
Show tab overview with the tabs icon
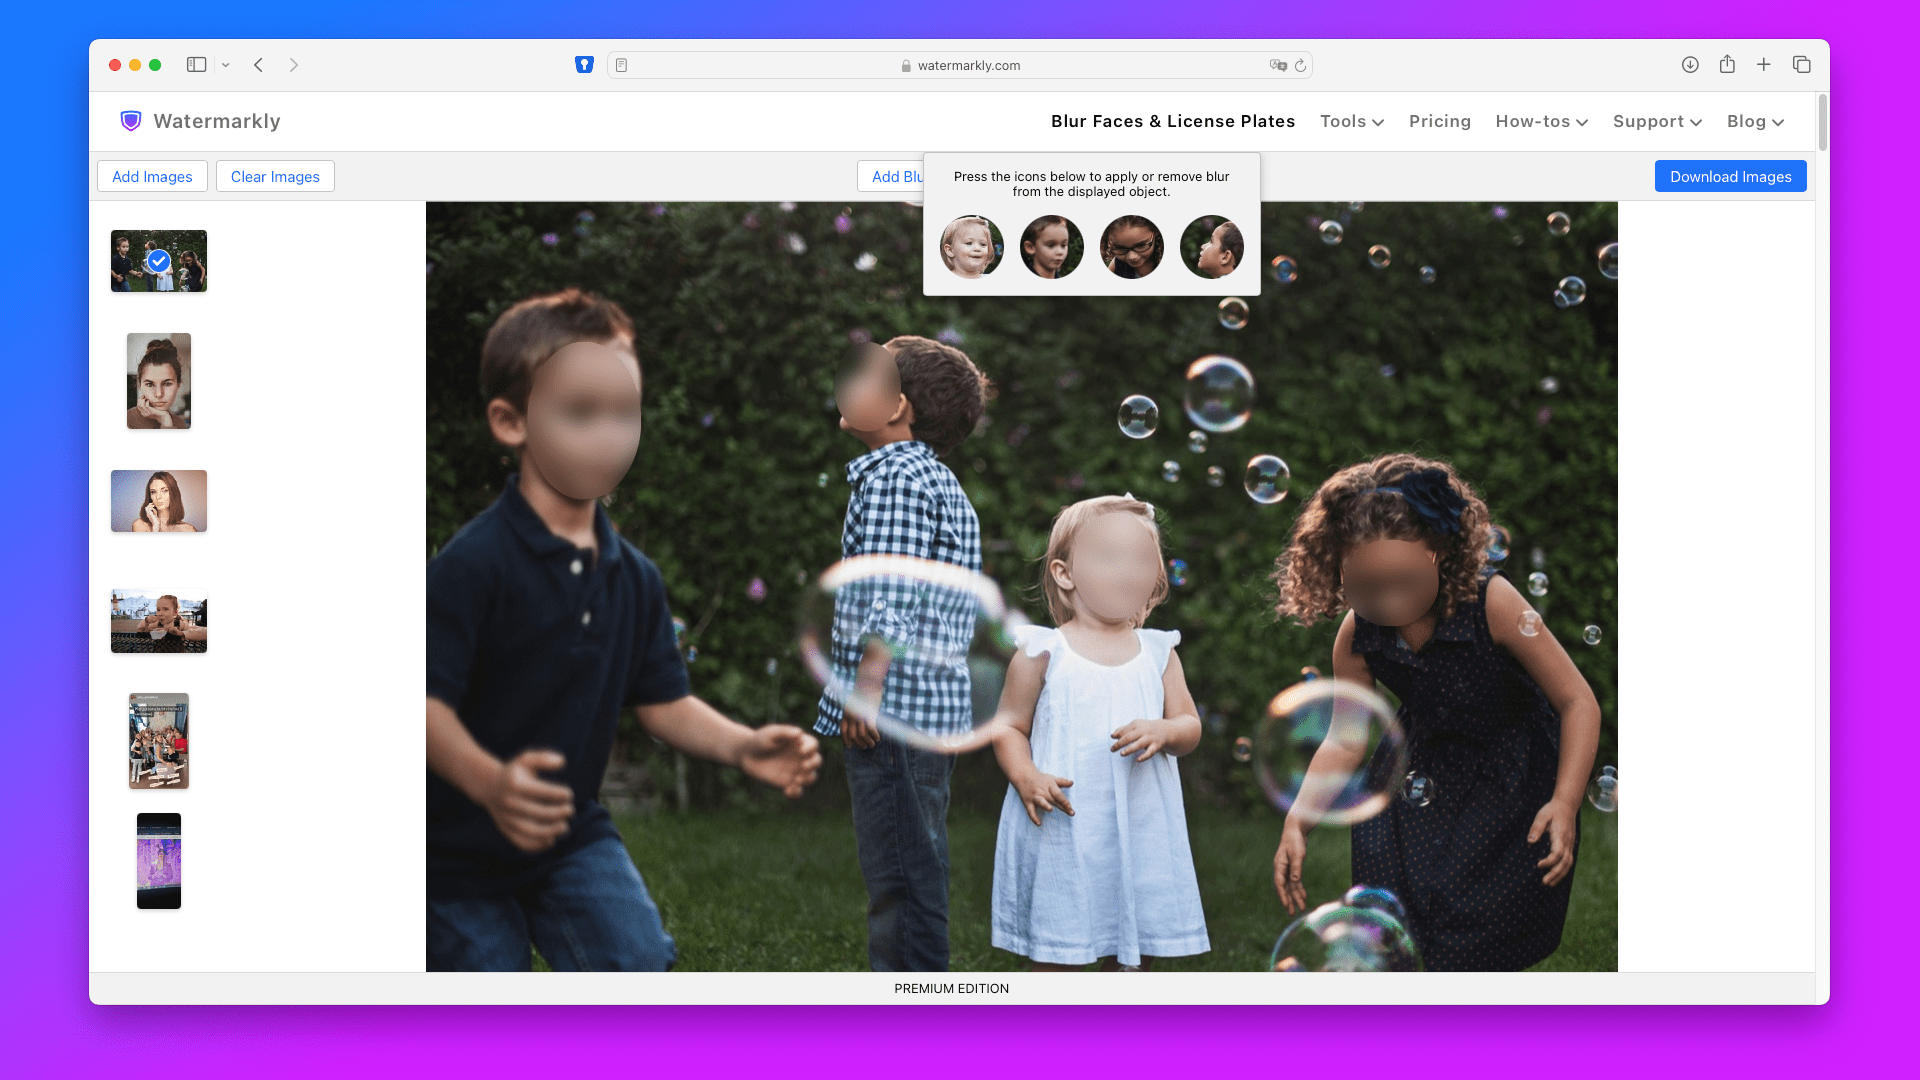coord(1802,64)
